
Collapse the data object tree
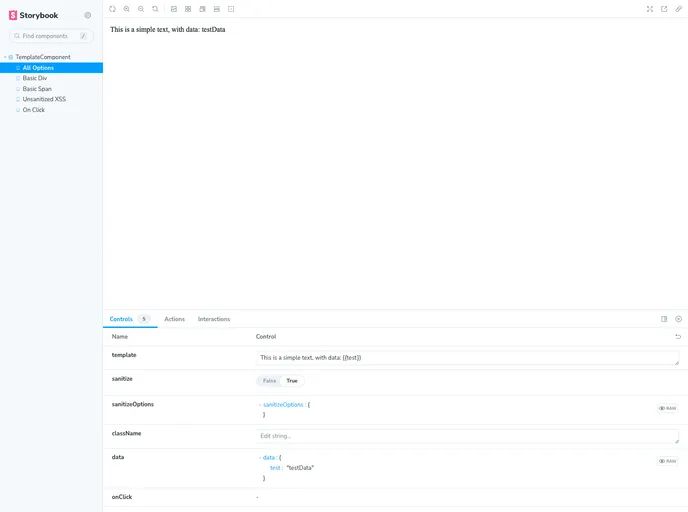click(x=260, y=458)
